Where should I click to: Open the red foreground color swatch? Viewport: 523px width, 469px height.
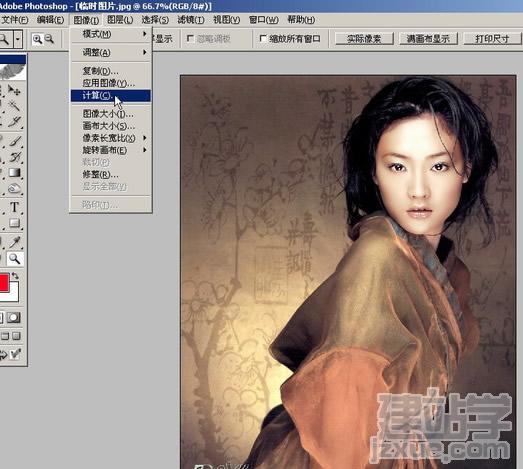click(x=4, y=283)
